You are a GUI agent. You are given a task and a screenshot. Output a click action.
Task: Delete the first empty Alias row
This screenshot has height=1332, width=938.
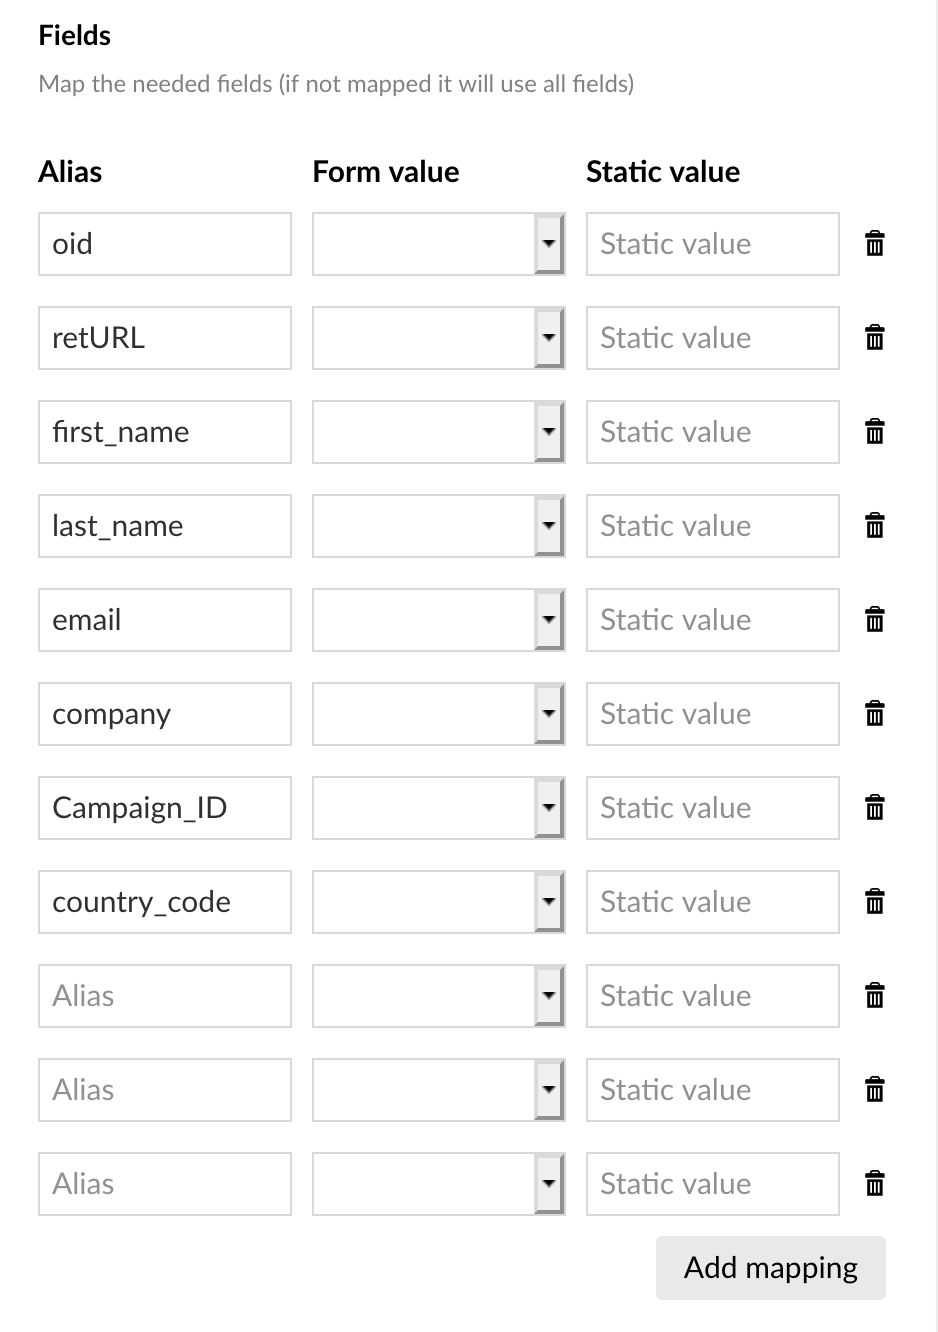874,996
